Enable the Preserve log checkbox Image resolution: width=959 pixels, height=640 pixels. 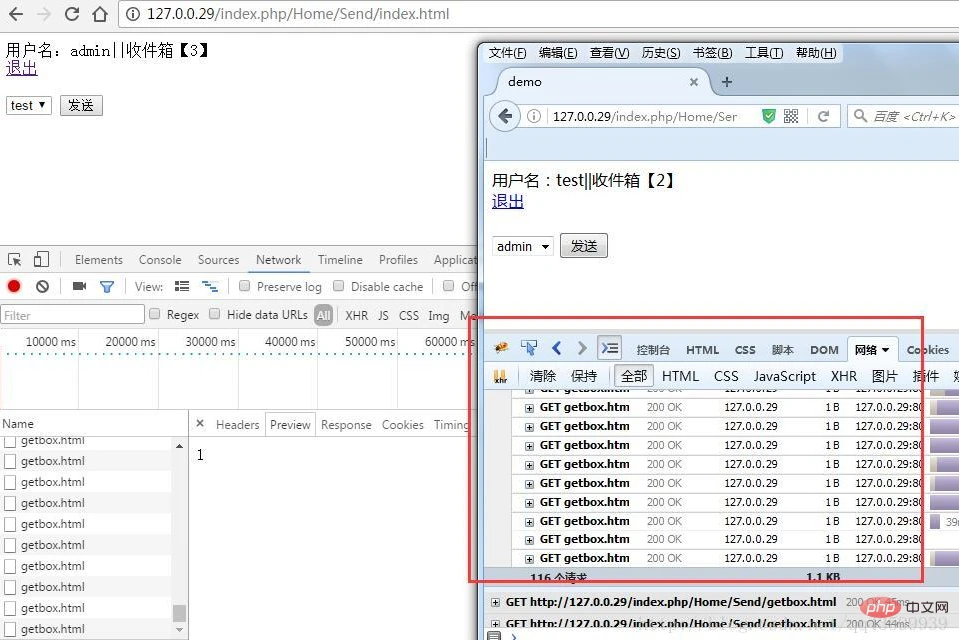click(x=244, y=286)
